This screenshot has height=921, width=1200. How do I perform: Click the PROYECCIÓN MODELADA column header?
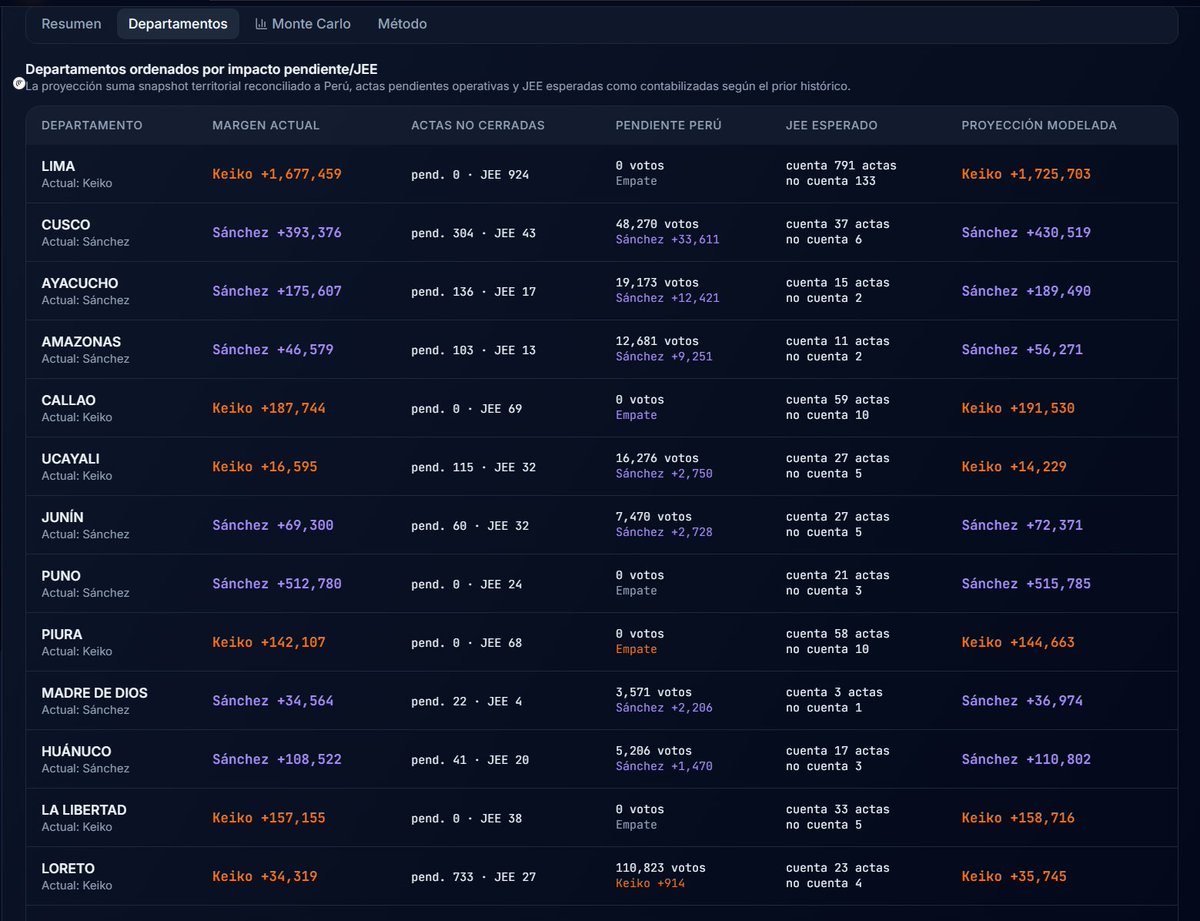pos(1039,125)
